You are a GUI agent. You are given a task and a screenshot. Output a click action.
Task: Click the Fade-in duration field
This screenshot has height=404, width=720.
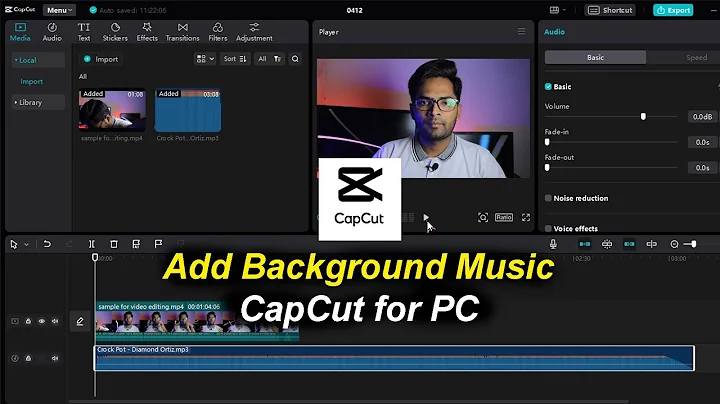(703, 142)
